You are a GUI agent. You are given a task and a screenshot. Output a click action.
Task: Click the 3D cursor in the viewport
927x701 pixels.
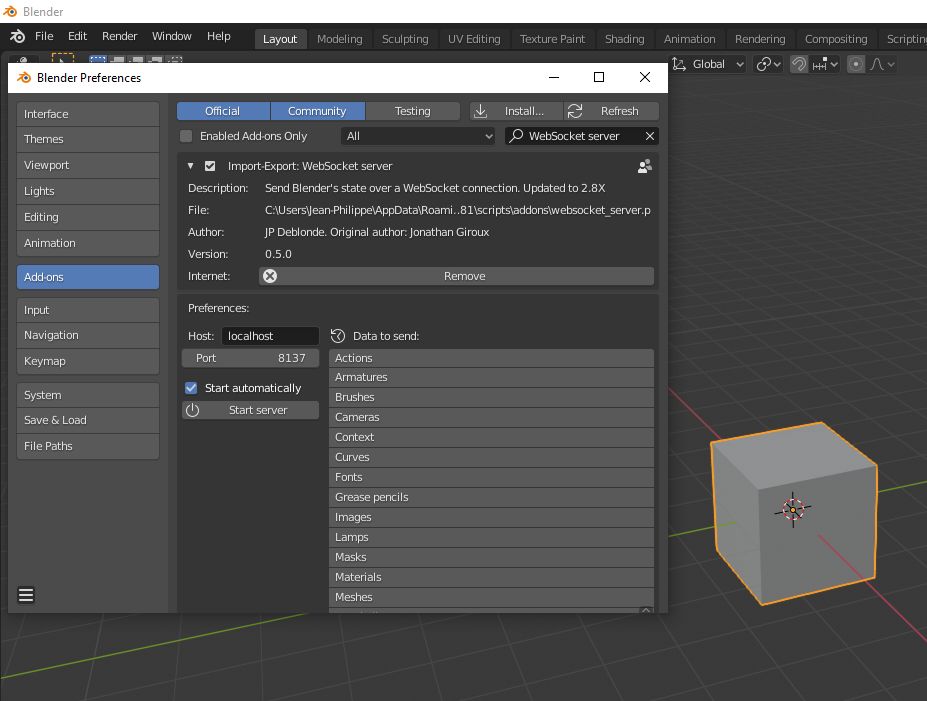[793, 509]
